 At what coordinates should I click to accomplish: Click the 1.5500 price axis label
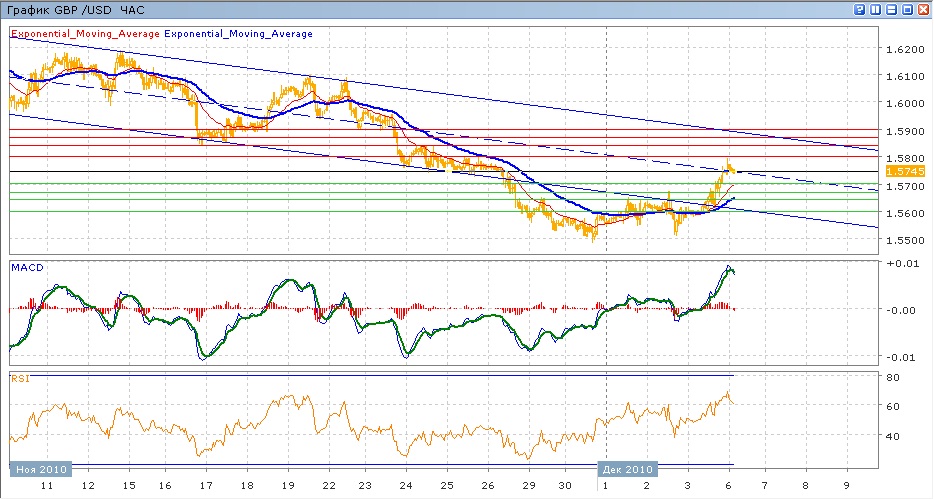pyautogui.click(x=904, y=241)
